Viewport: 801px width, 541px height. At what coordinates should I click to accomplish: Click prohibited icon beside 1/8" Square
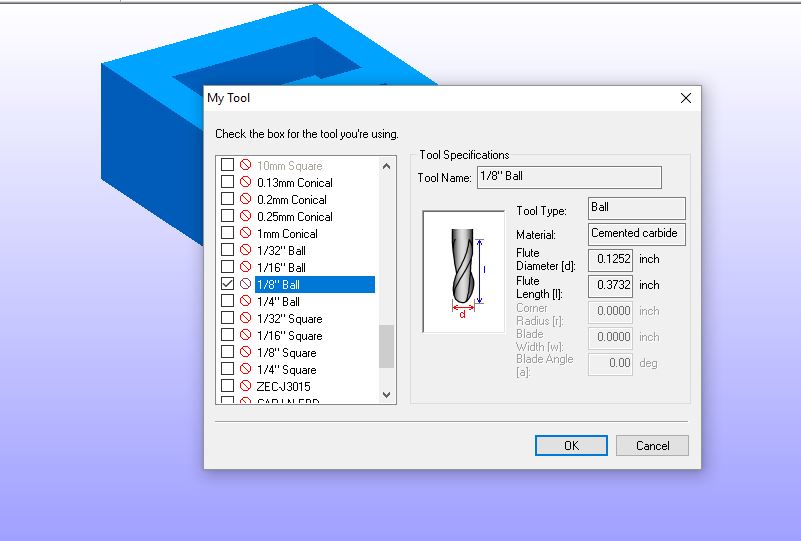[246, 352]
